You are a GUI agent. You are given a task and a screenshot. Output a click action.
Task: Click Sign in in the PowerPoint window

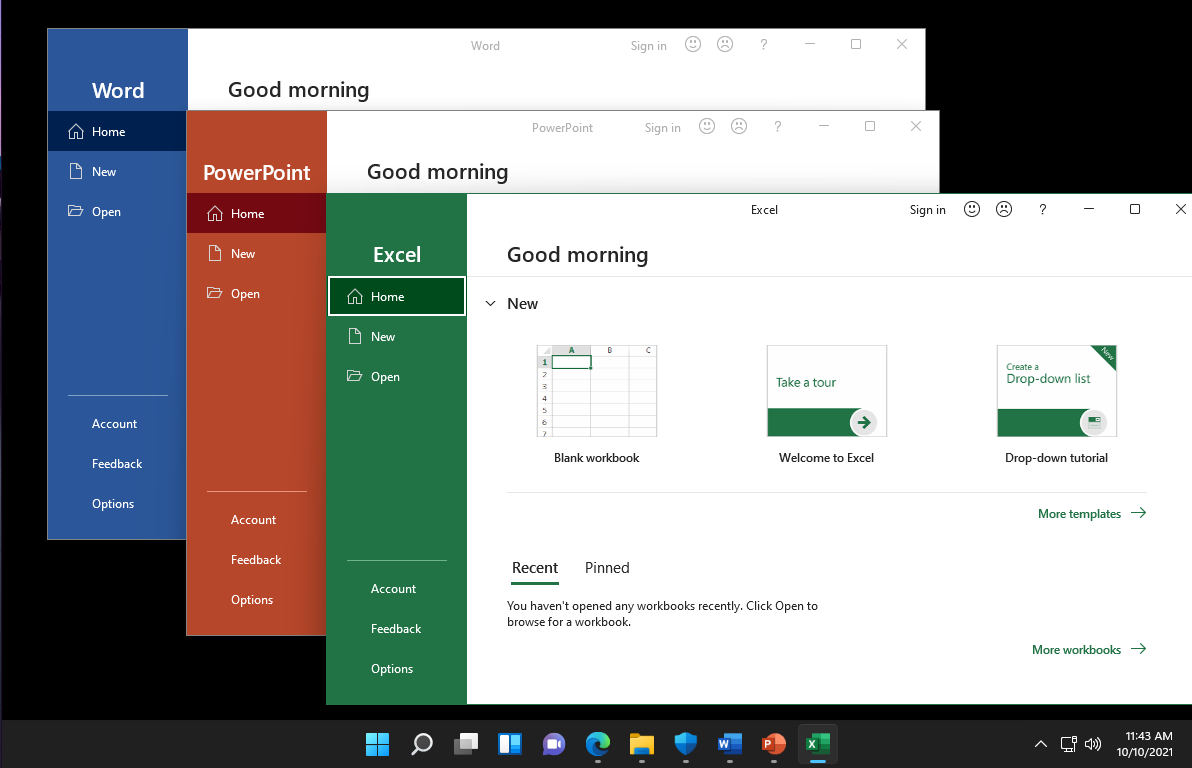point(662,128)
